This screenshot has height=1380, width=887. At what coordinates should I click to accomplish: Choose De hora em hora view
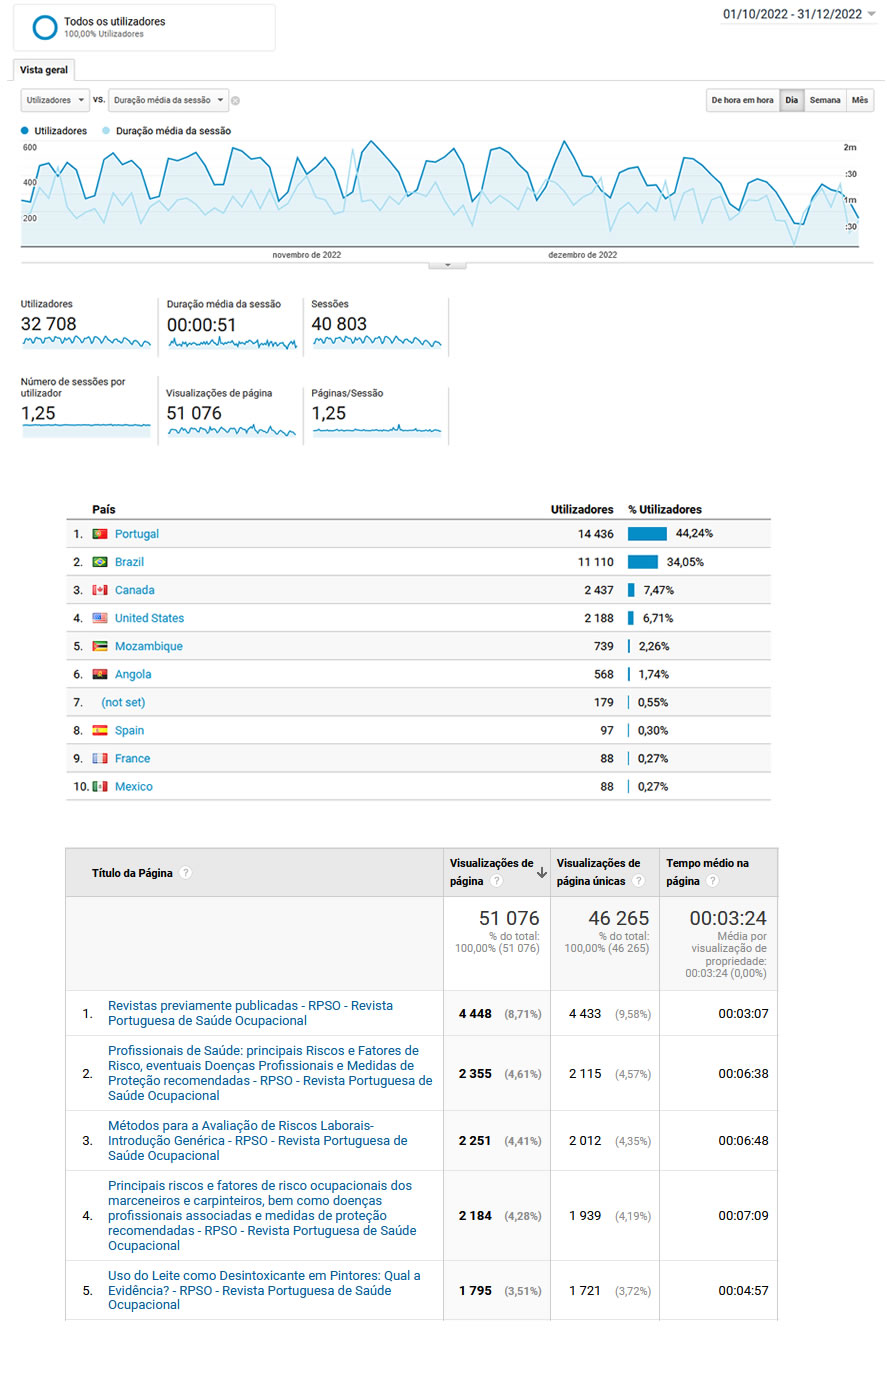pyautogui.click(x=742, y=100)
